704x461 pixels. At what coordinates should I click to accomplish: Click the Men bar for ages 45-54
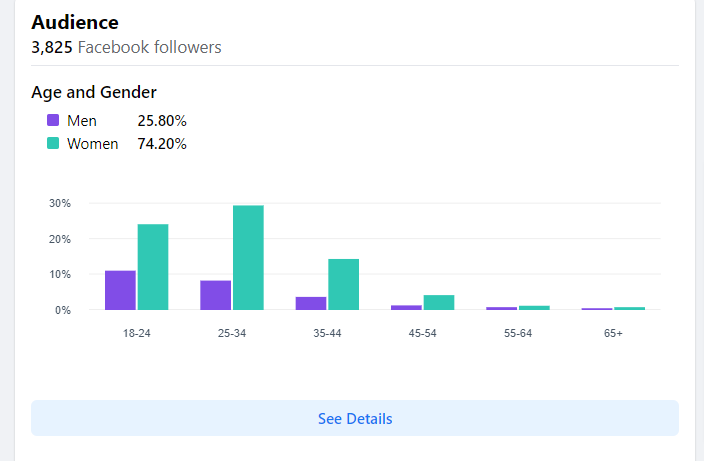[x=406, y=307]
